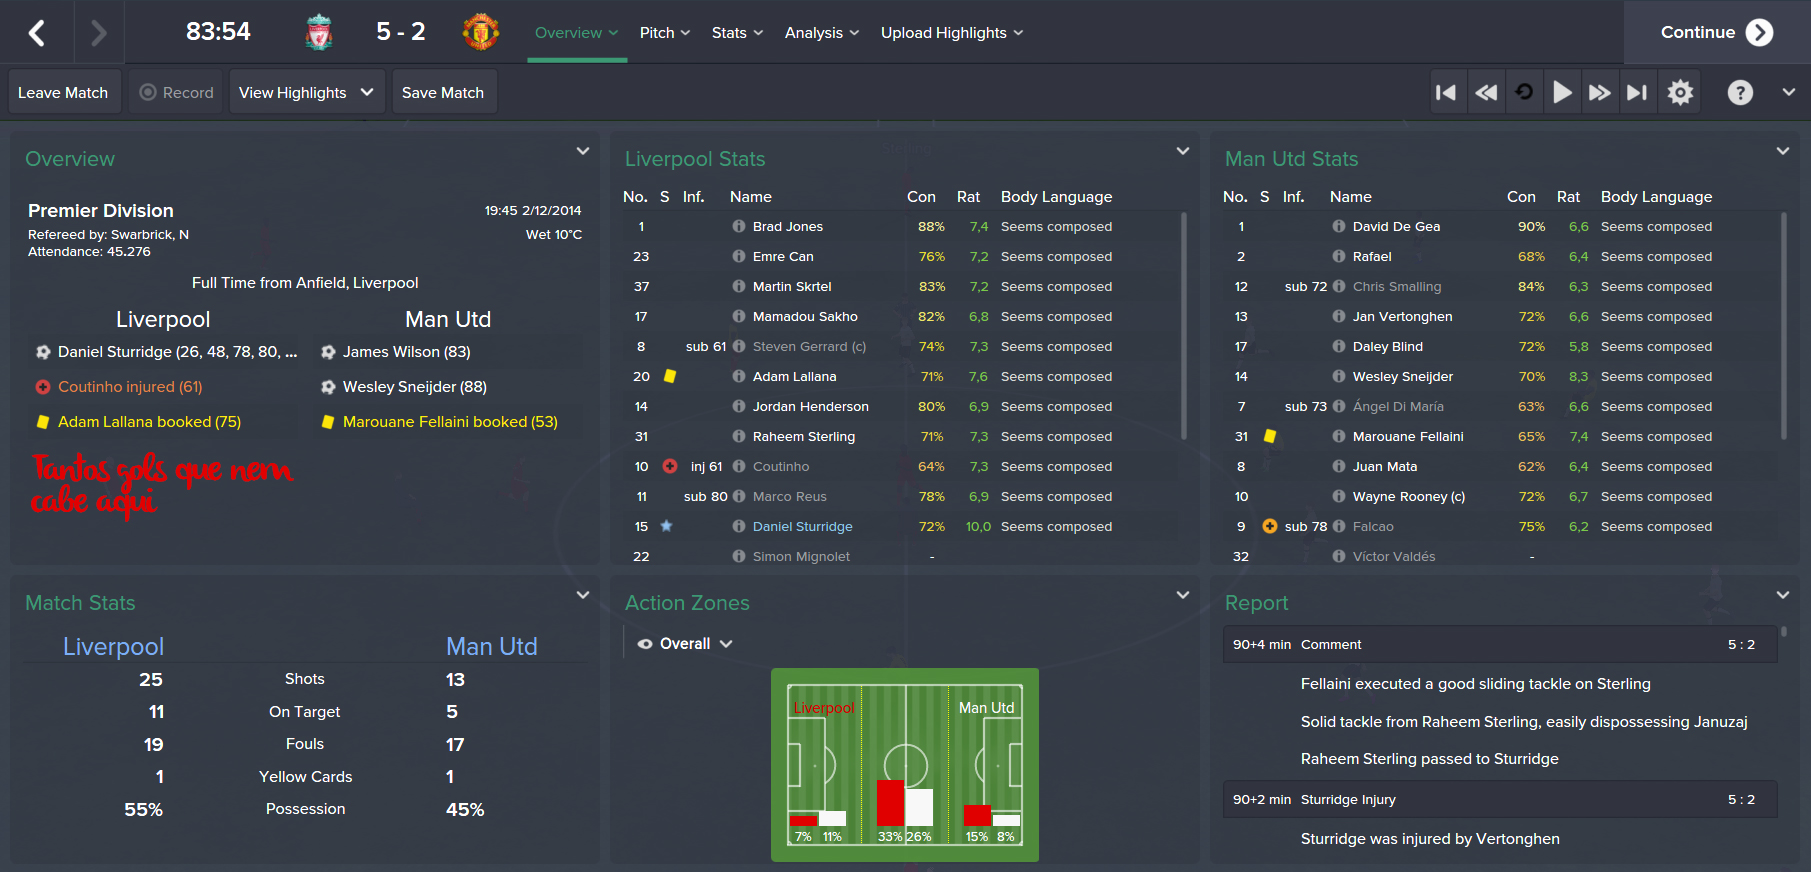Screen dimensions: 1811x872
Task: Click the rewind double-arrow icon
Action: [1486, 93]
